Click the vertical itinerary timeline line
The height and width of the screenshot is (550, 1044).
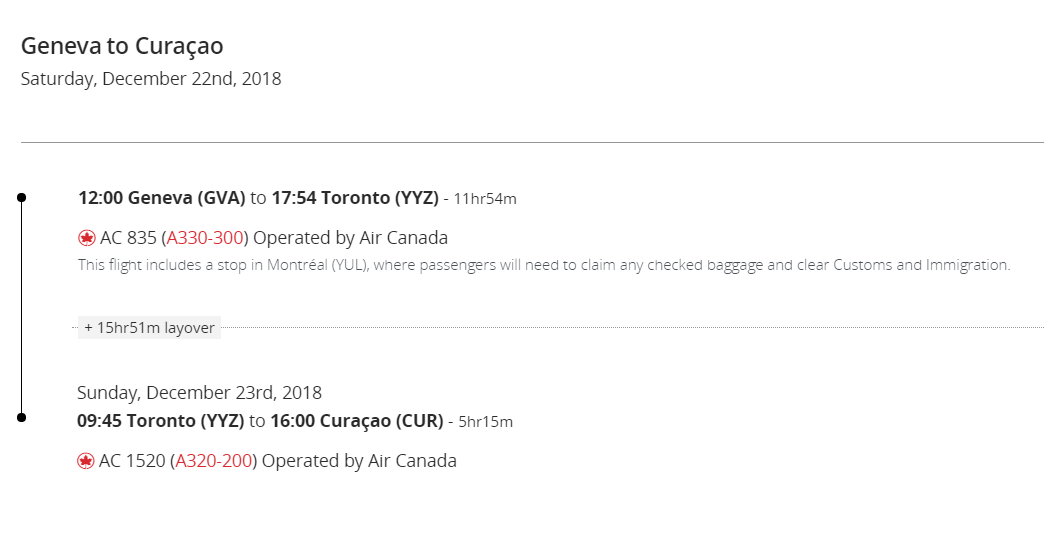[21, 307]
